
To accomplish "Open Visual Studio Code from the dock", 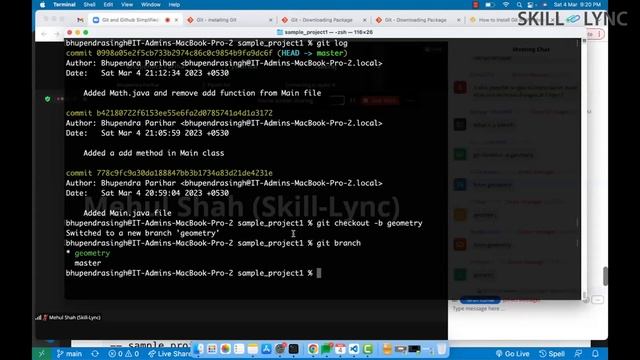I will (353, 349).
